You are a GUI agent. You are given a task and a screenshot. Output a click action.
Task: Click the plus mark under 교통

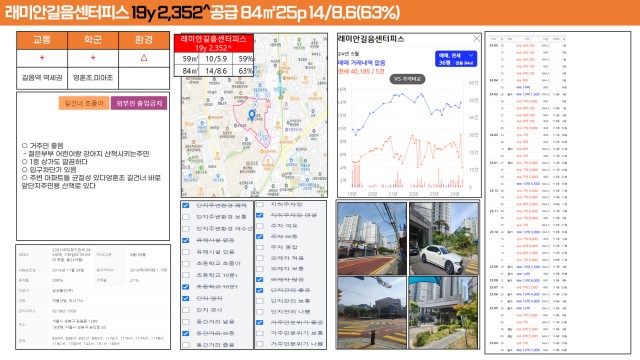click(42, 58)
